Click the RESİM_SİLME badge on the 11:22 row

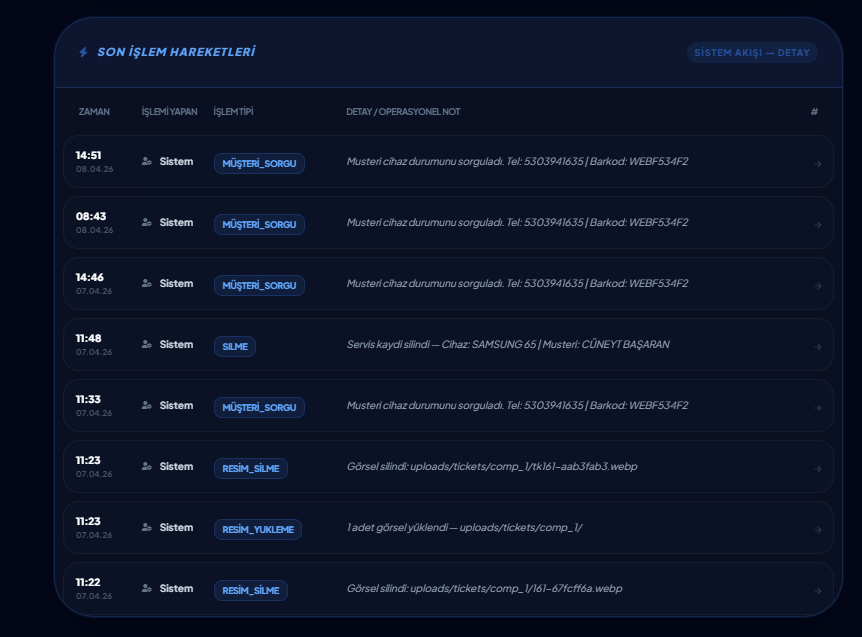click(x=250, y=590)
